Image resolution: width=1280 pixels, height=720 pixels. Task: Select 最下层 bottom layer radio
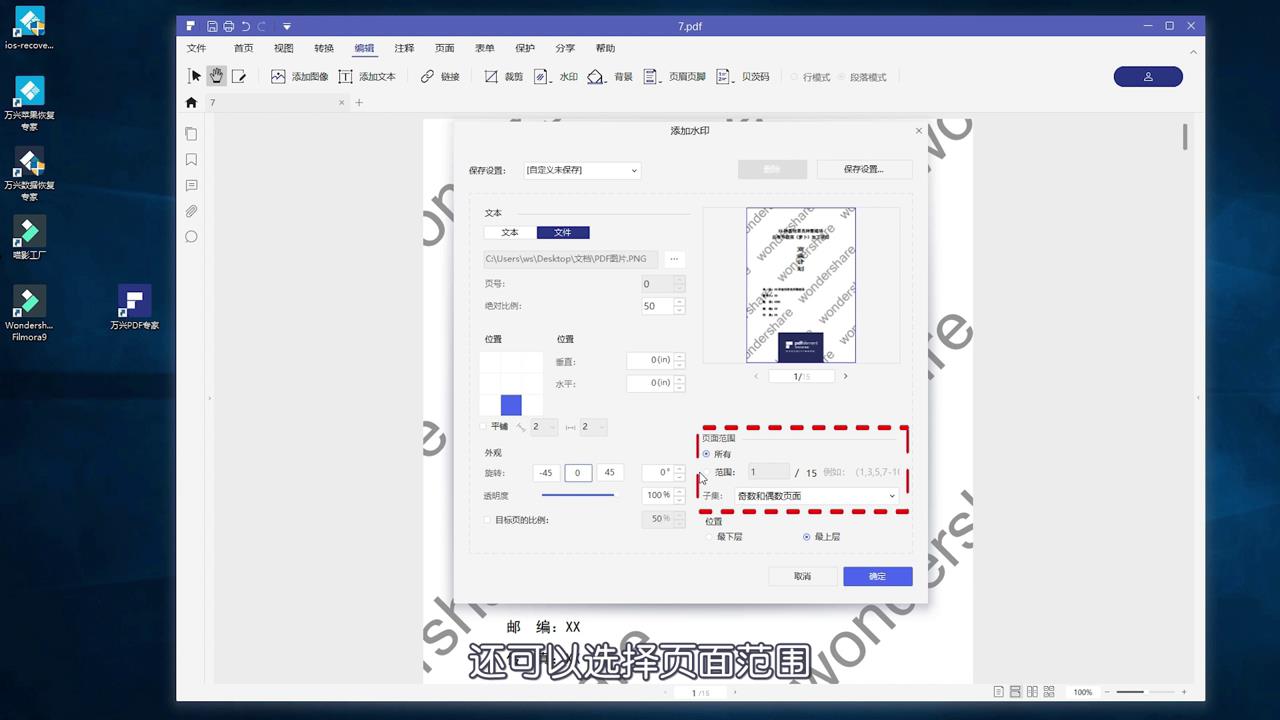(x=709, y=537)
